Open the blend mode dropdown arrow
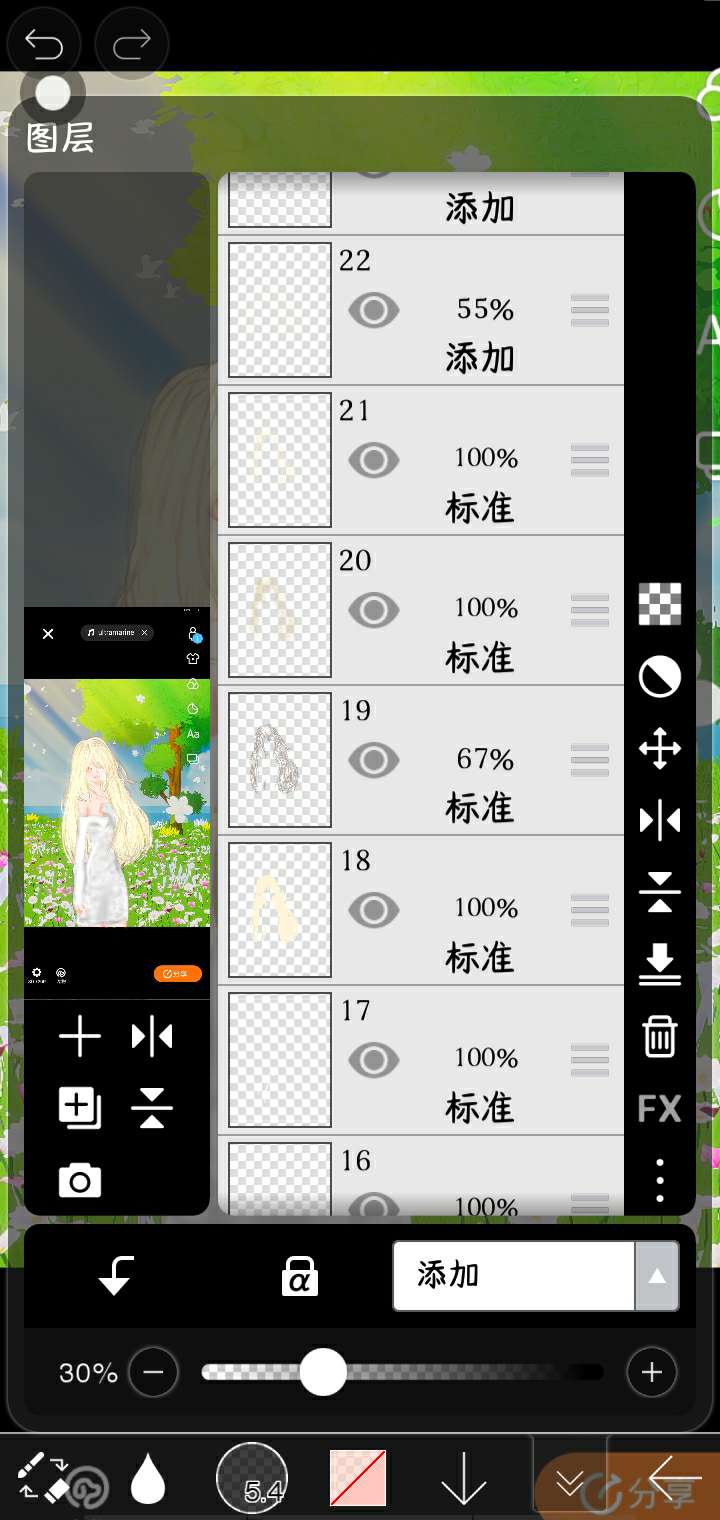720x1520 pixels. click(657, 1276)
